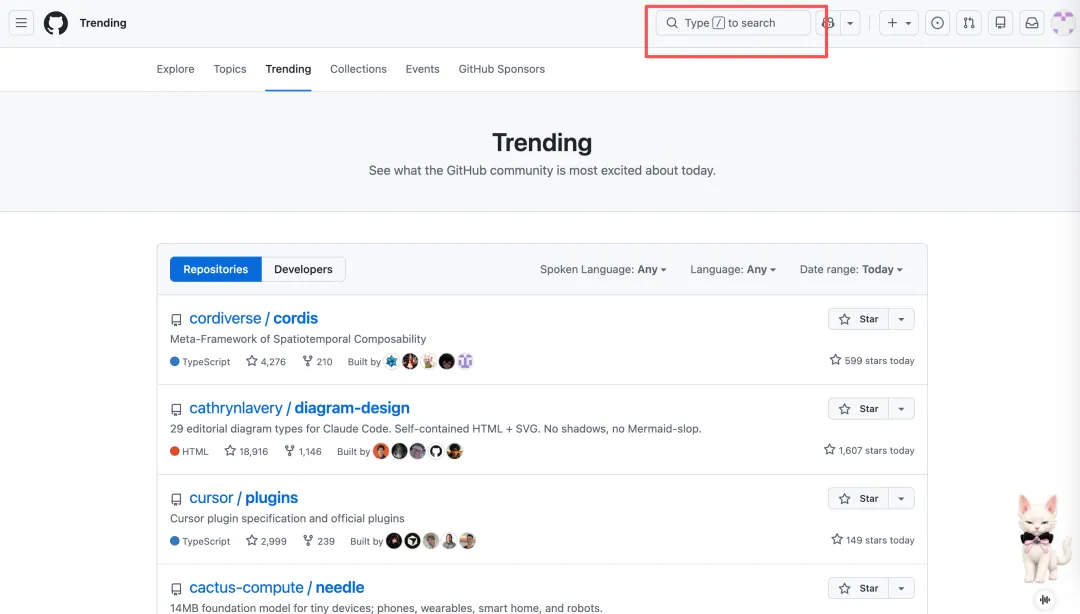Click last contributor avatar on cordis row

coord(465,361)
